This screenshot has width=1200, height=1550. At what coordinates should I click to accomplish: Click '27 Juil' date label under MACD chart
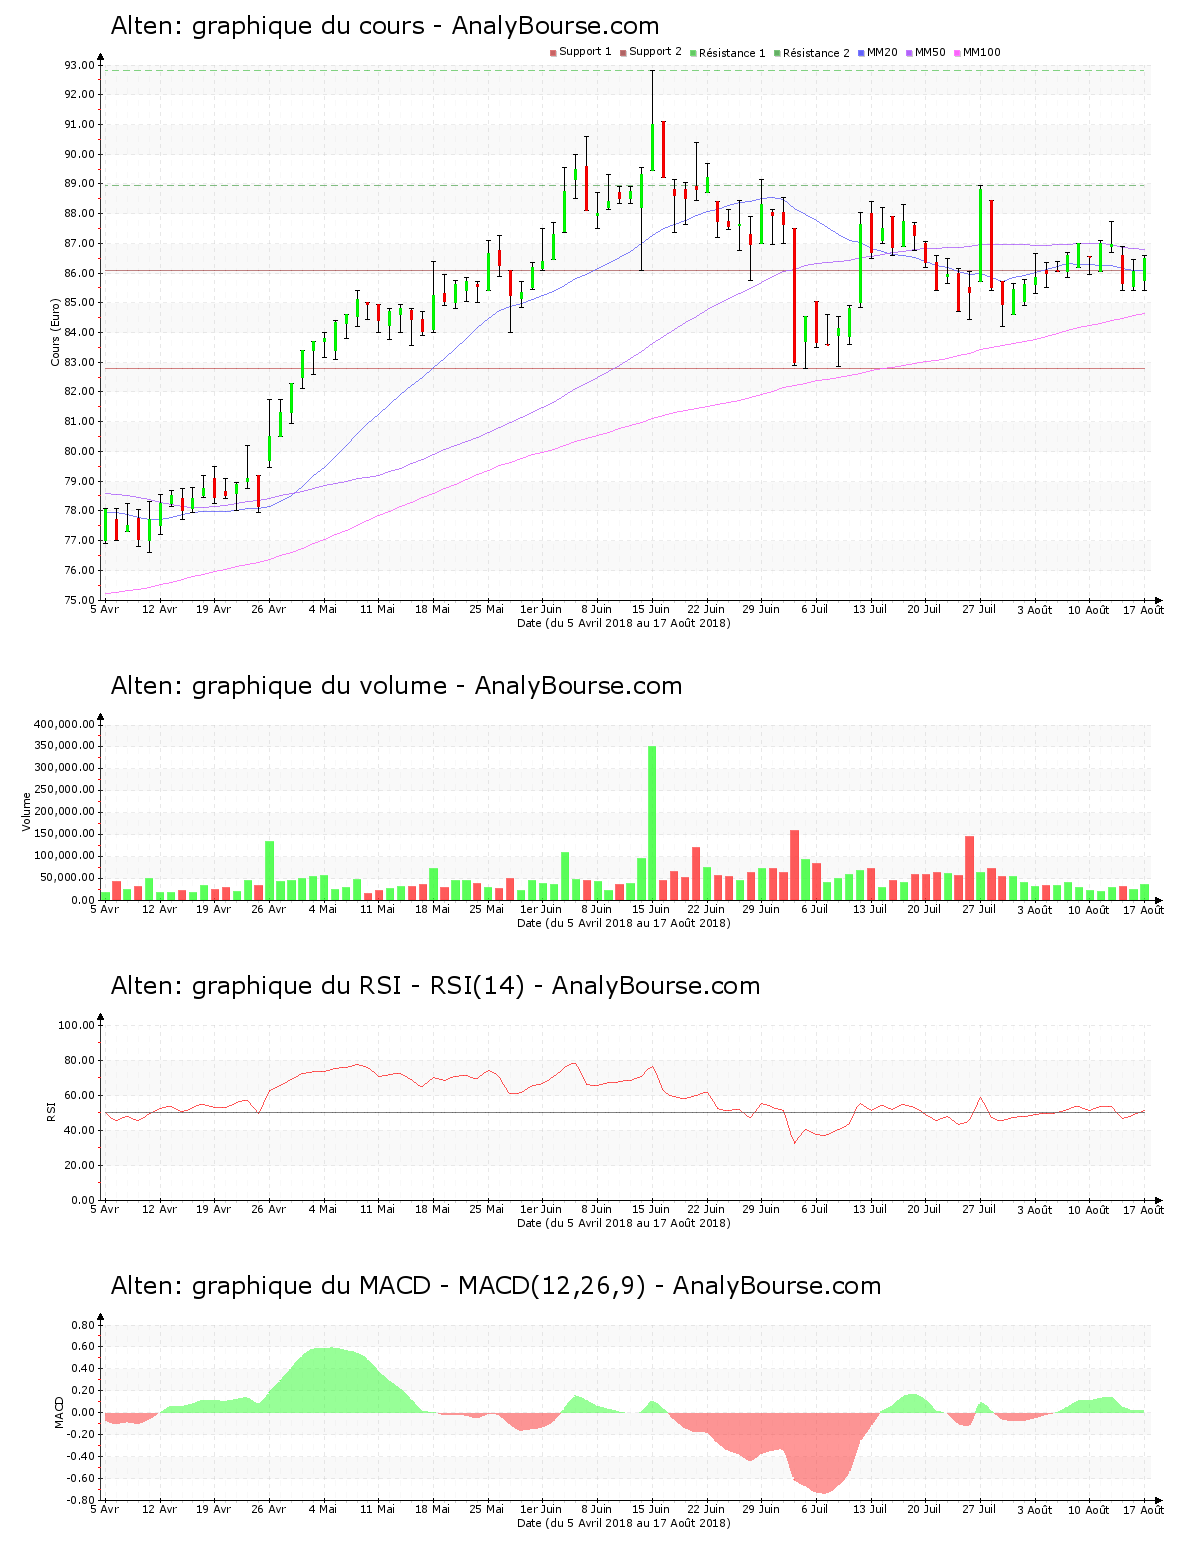click(979, 1510)
